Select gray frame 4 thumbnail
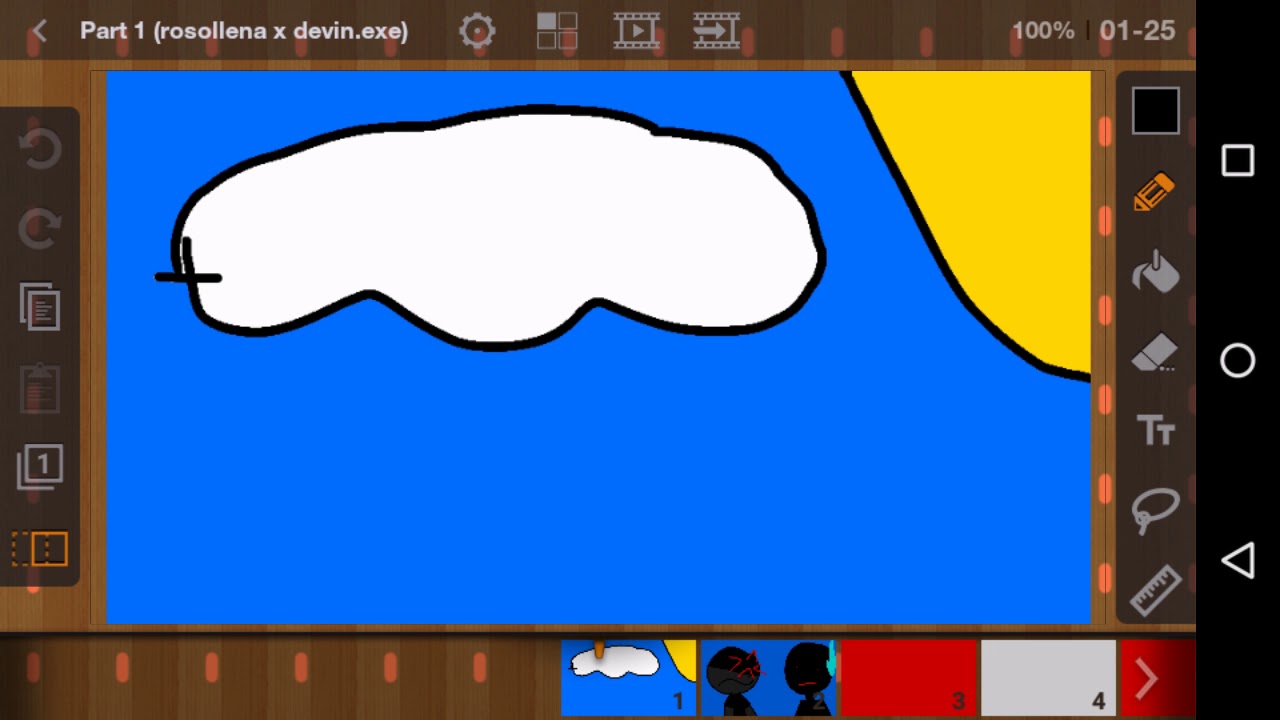 coord(1048,678)
